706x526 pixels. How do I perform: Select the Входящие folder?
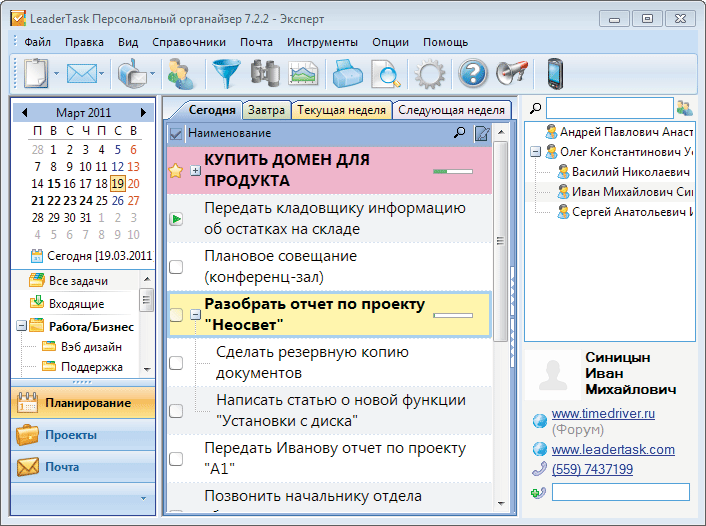point(76,304)
